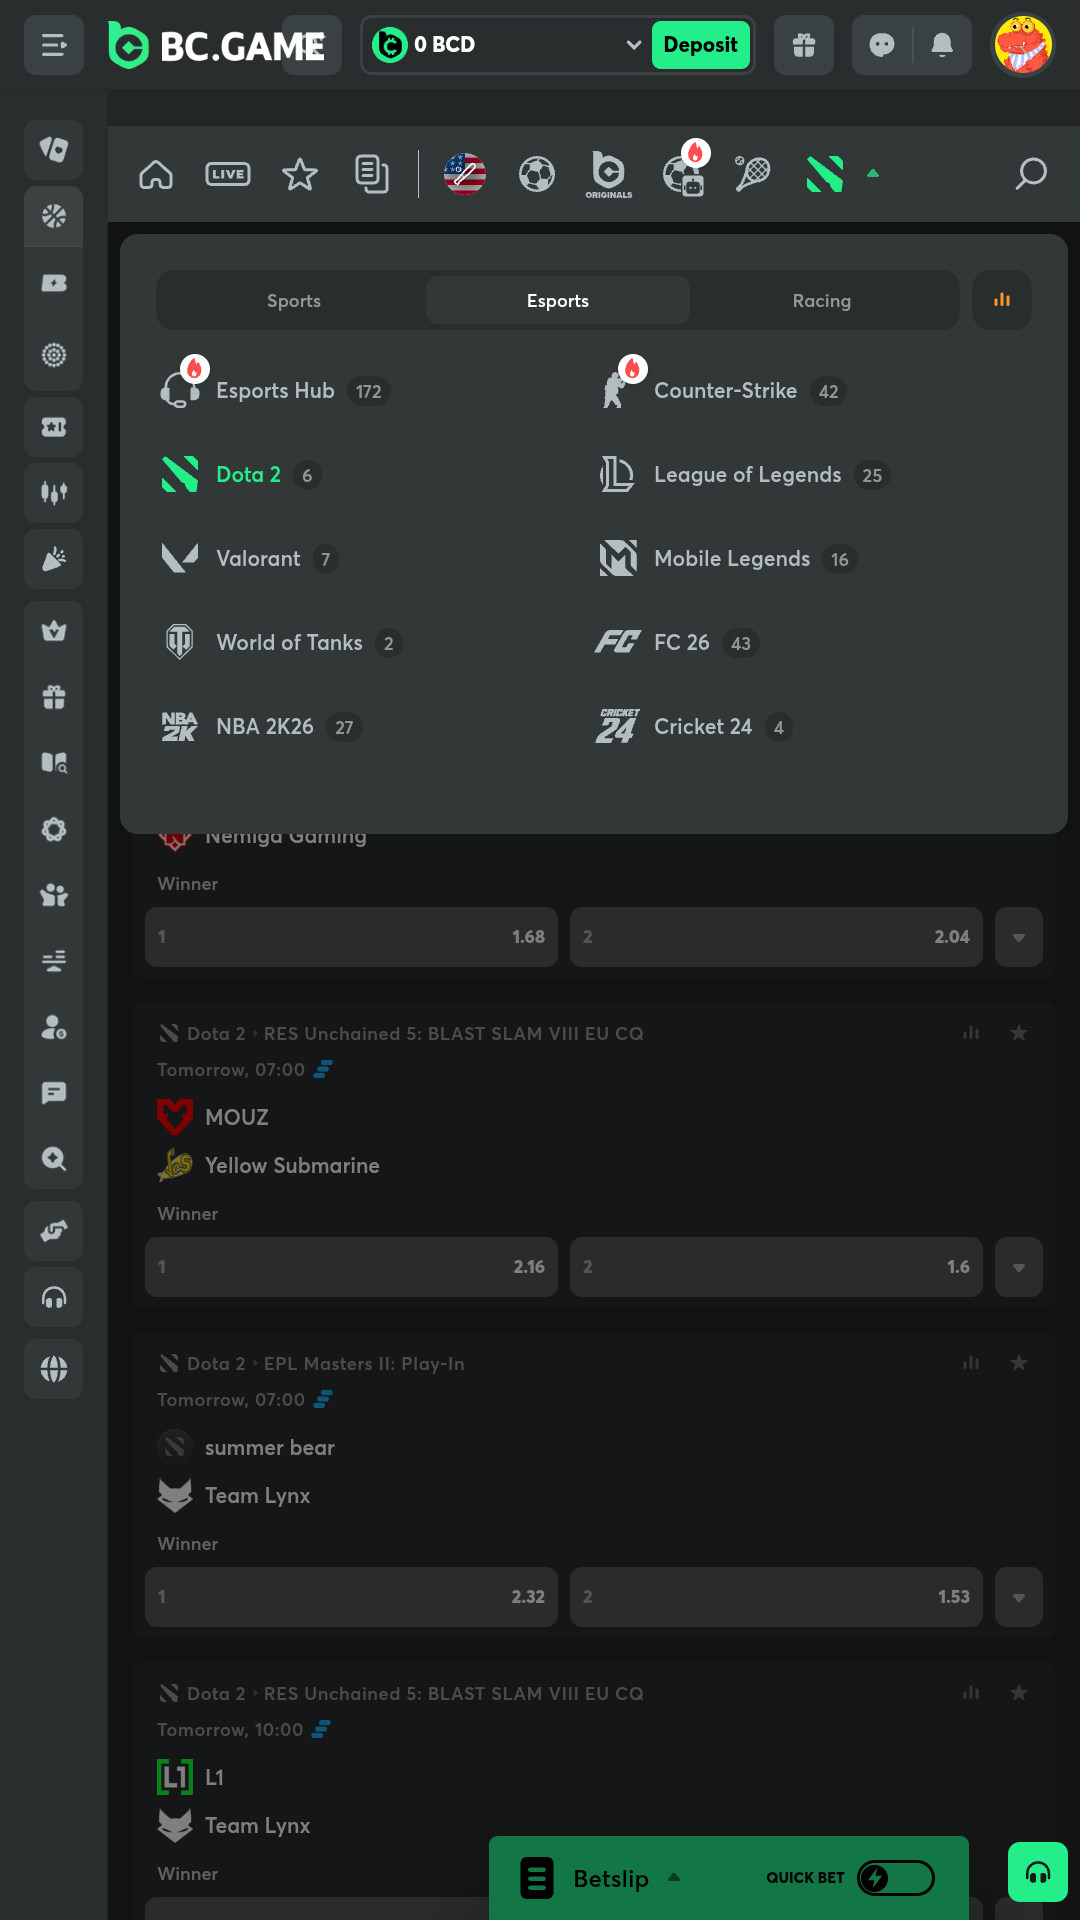Open the notifications bell

pos(942,45)
